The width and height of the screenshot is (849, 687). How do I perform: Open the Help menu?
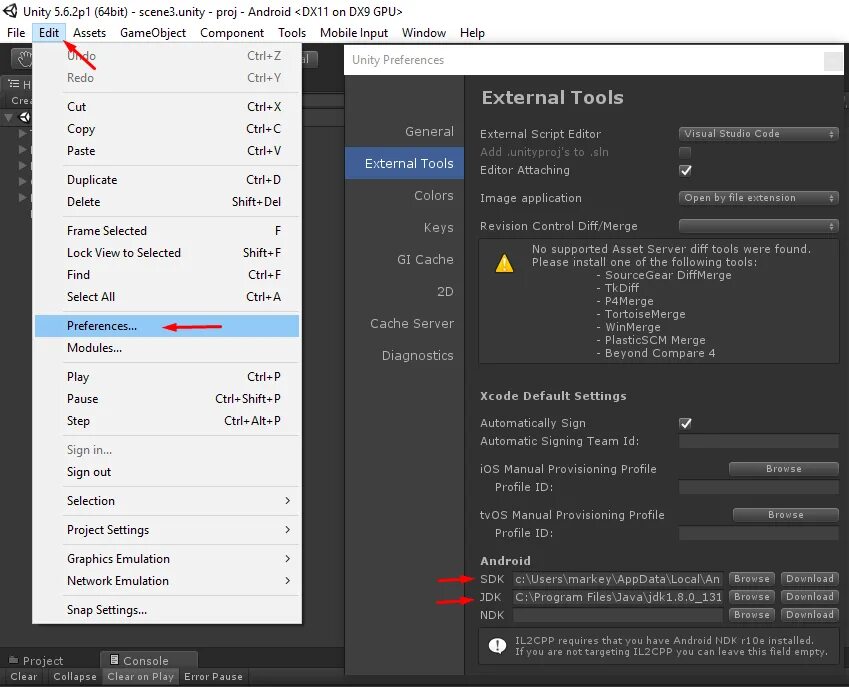point(472,33)
